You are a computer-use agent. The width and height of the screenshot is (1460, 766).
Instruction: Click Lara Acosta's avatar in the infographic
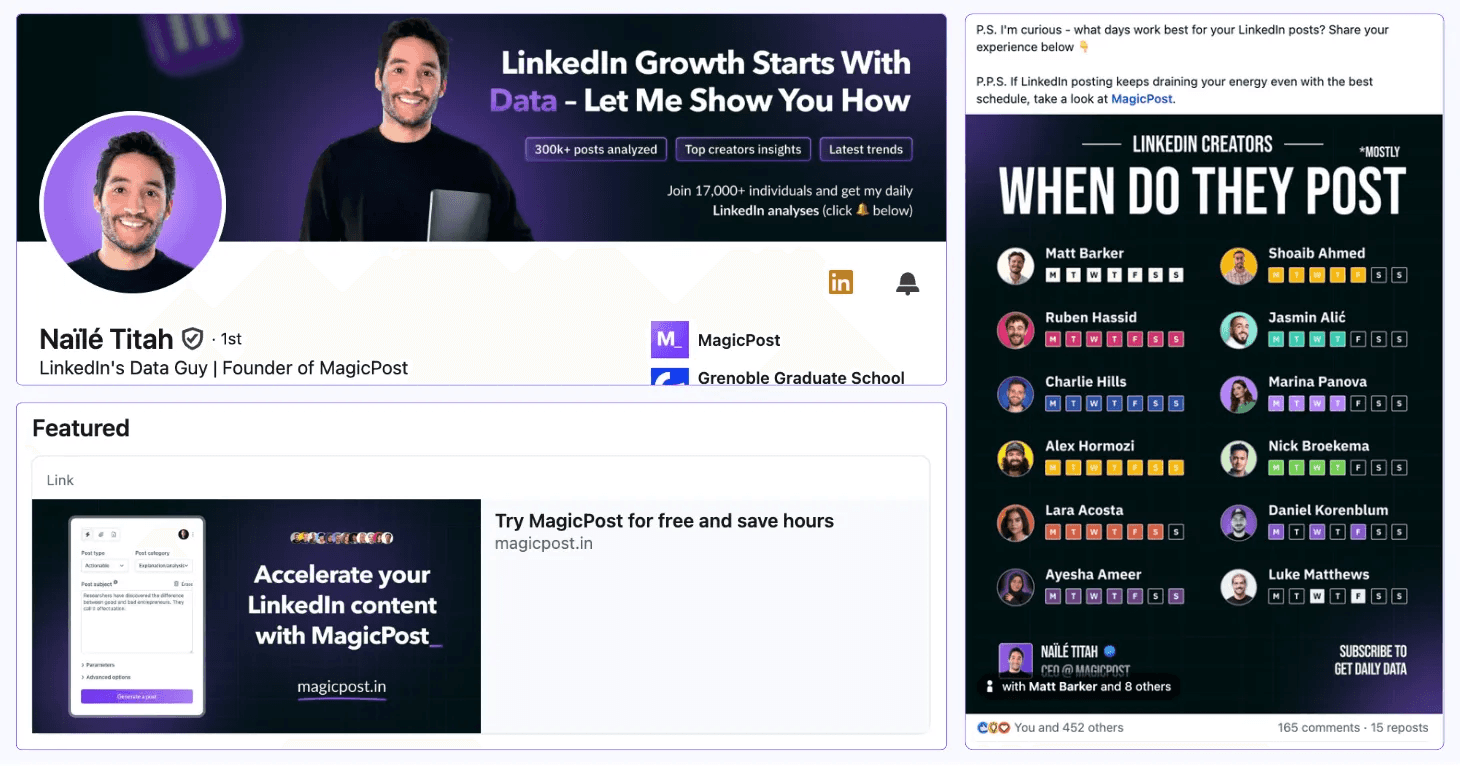(1015, 523)
